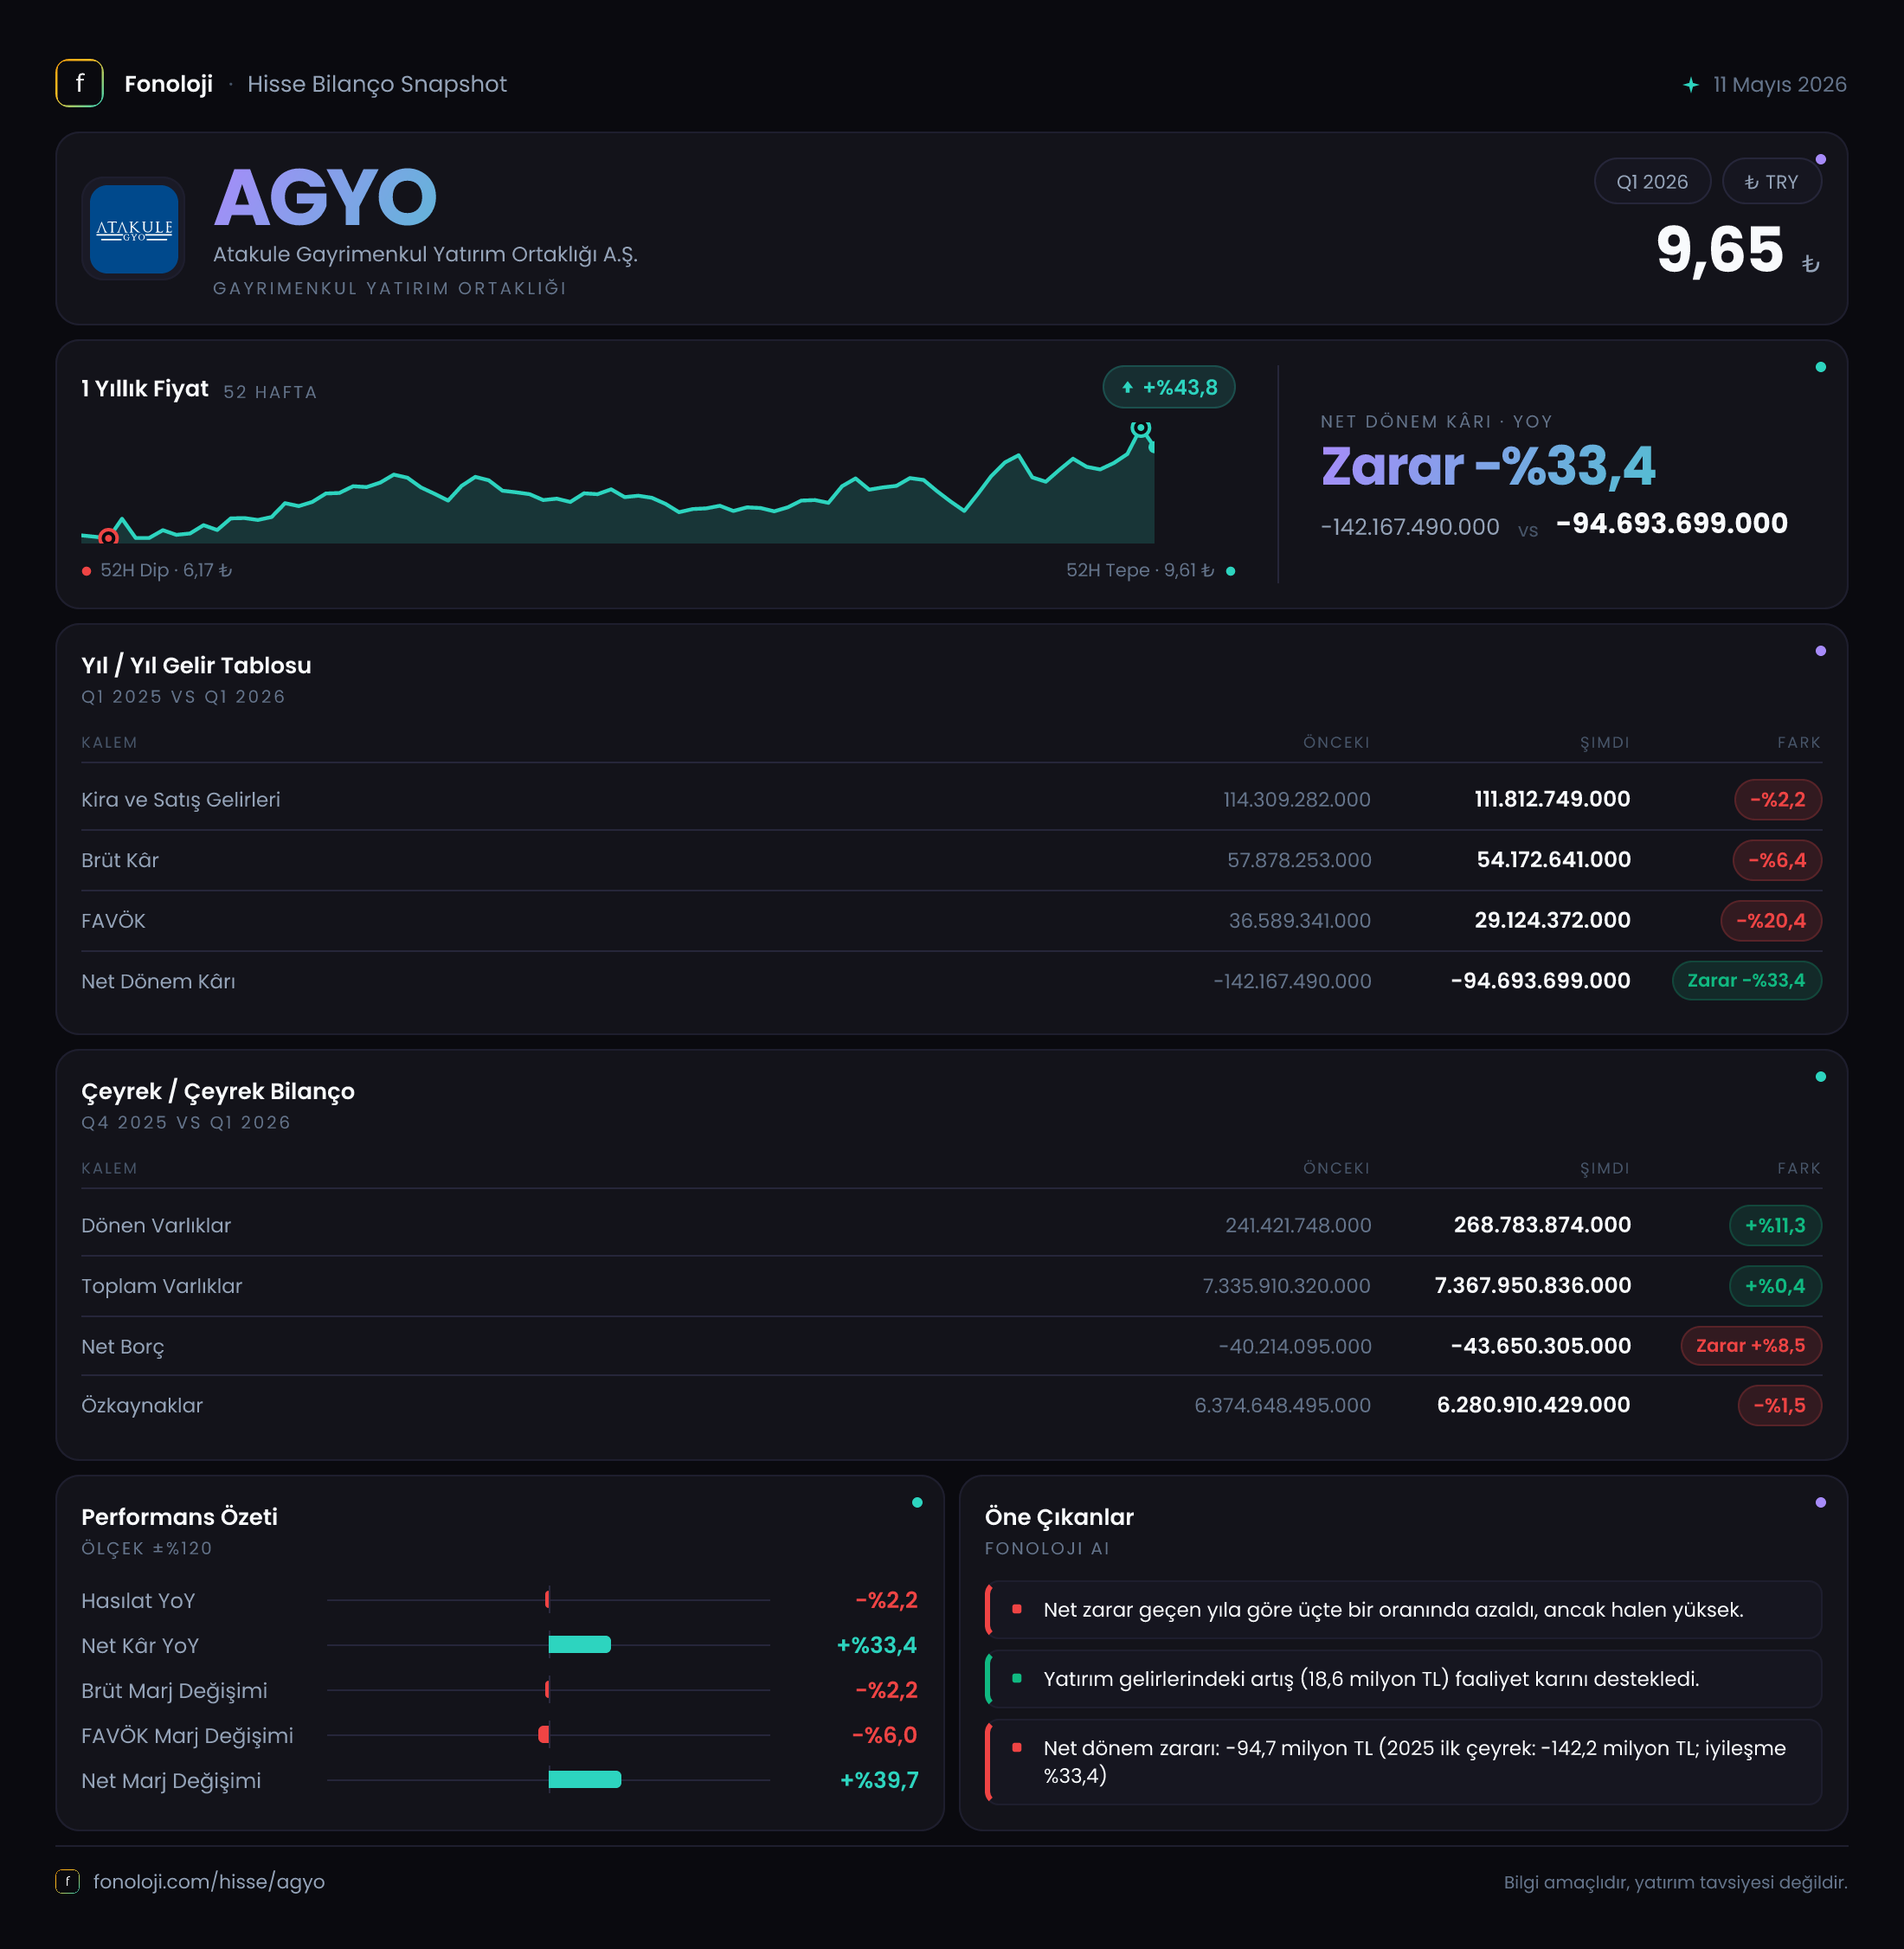Click the "Zarar -%33,4" headline

[1488, 466]
